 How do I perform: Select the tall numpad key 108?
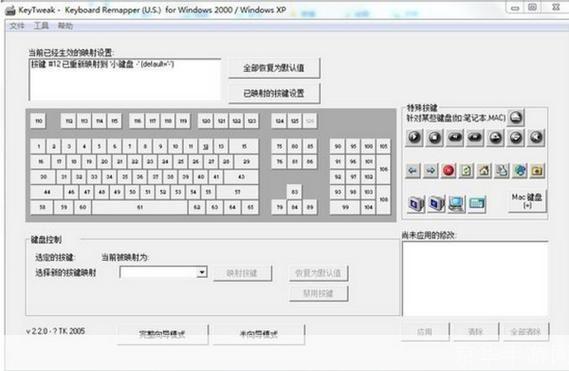(x=384, y=200)
